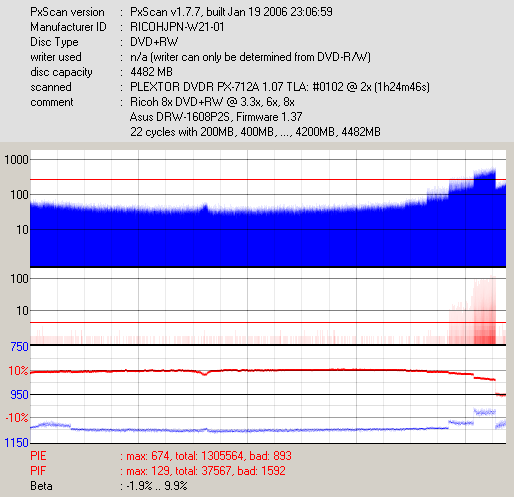Click the Asus DRW-1608P2S firmware comment
The image size is (514, 497).
click(216, 117)
